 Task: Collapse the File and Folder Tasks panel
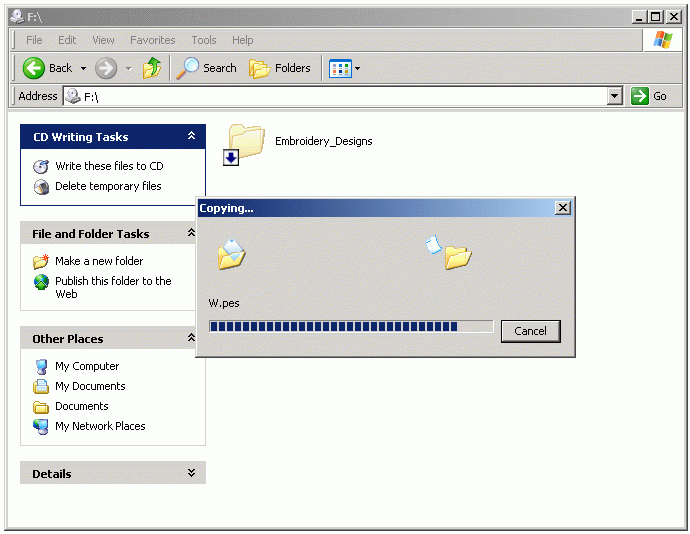click(x=191, y=234)
